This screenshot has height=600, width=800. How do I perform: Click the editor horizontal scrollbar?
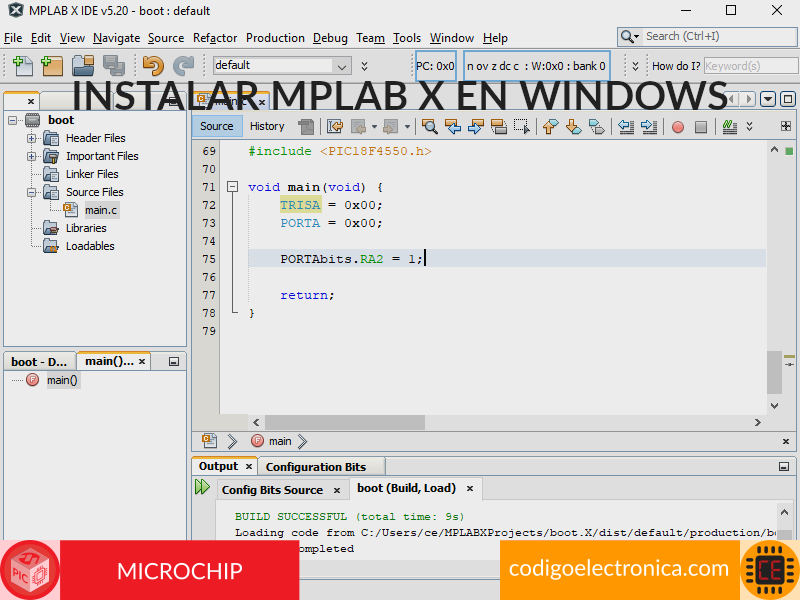500,423
